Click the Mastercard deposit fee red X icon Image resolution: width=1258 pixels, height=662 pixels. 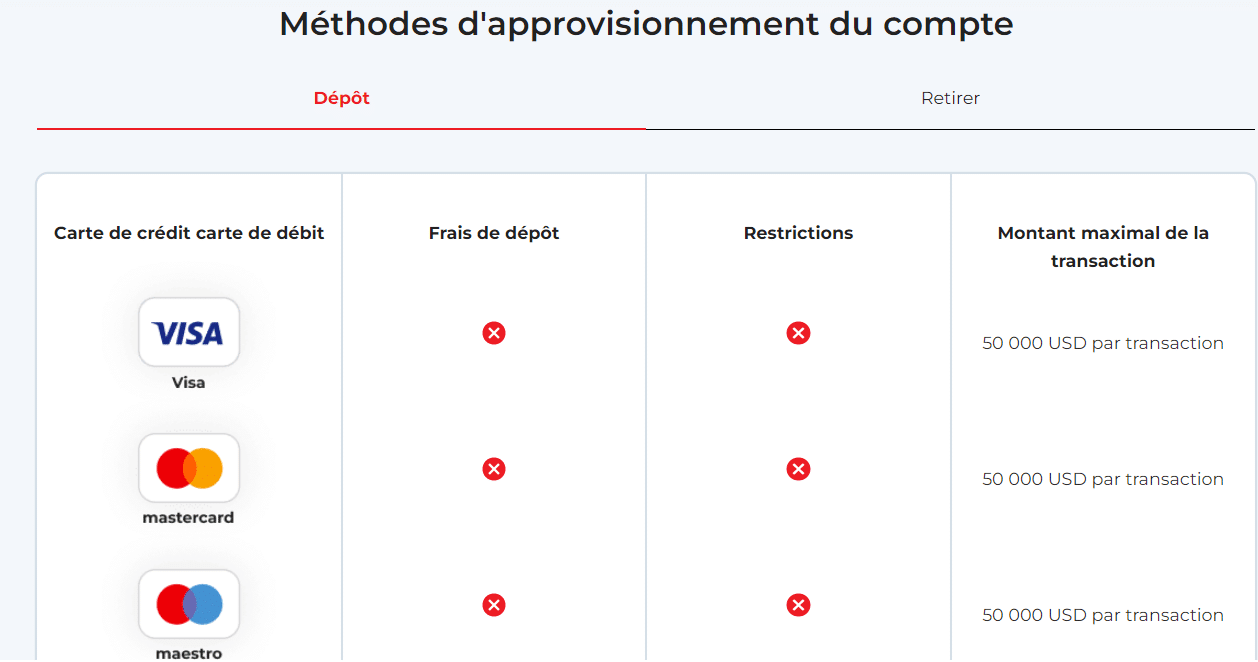point(494,469)
